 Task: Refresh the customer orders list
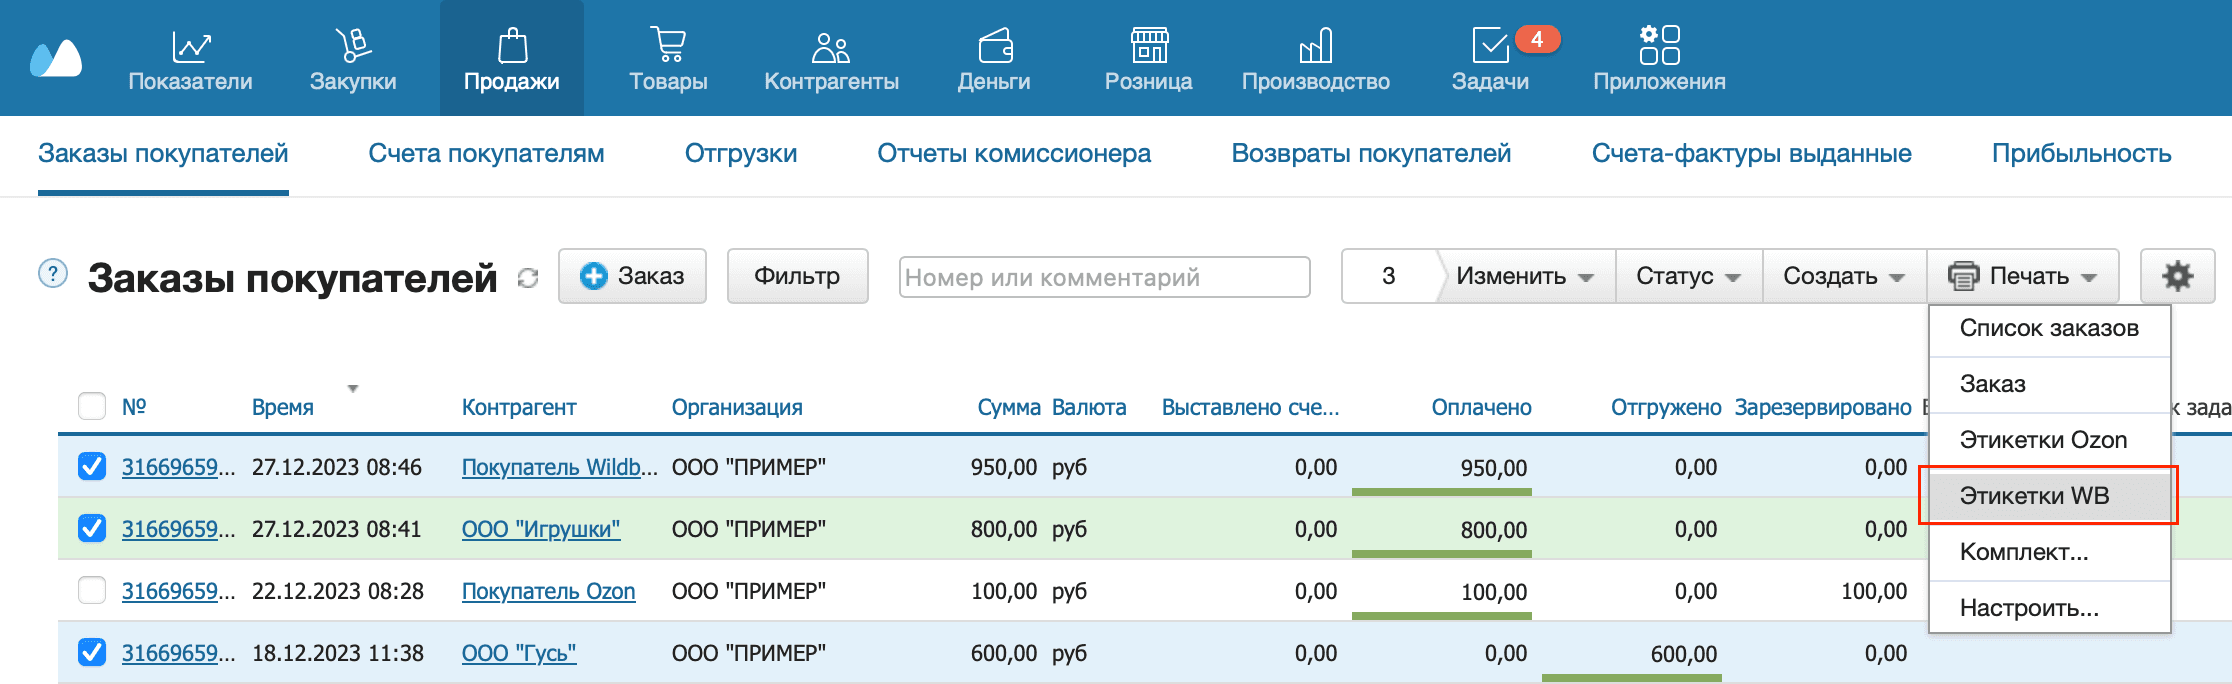(x=528, y=278)
